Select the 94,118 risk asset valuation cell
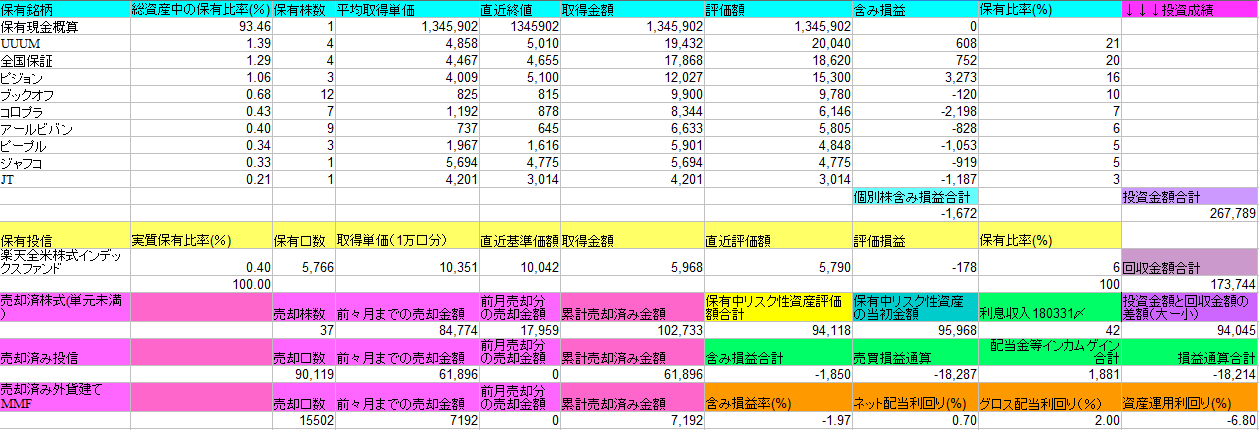The width and height of the screenshot is (1259, 430). 777,330
